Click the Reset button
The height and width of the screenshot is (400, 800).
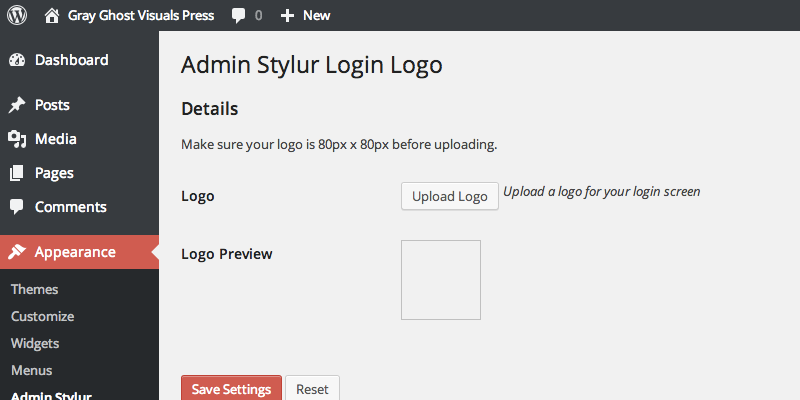(312, 388)
